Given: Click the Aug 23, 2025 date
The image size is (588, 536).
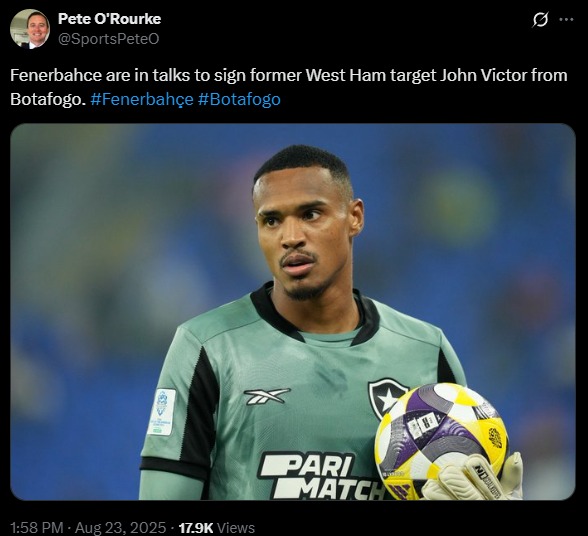Looking at the screenshot, I should click(x=120, y=528).
